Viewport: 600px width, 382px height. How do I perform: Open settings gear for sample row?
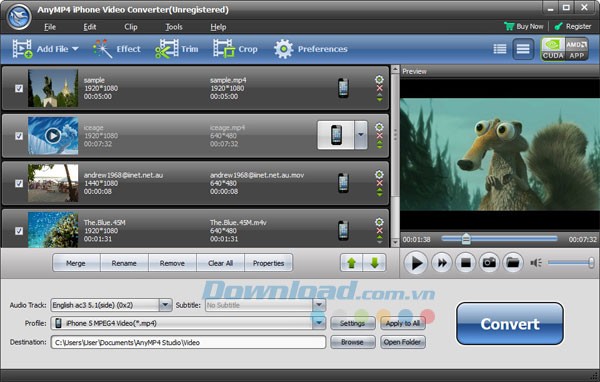379,79
